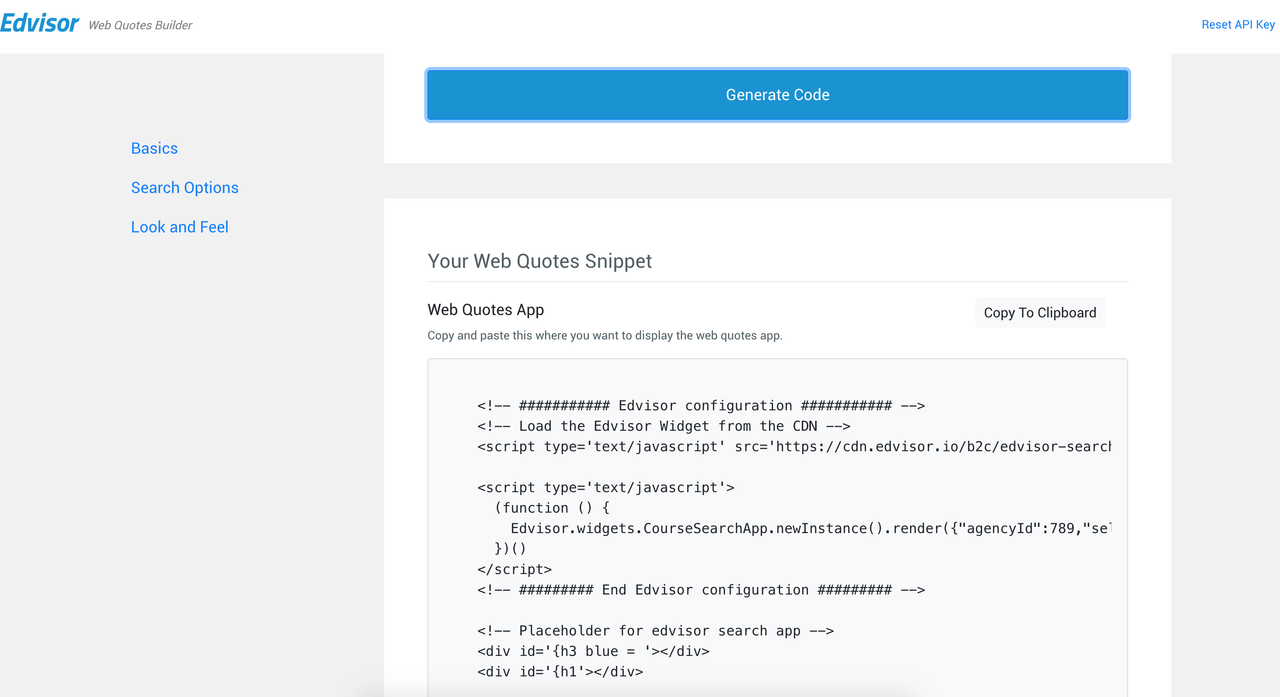Click the script line with cdn.edvisor.io src

(794, 447)
